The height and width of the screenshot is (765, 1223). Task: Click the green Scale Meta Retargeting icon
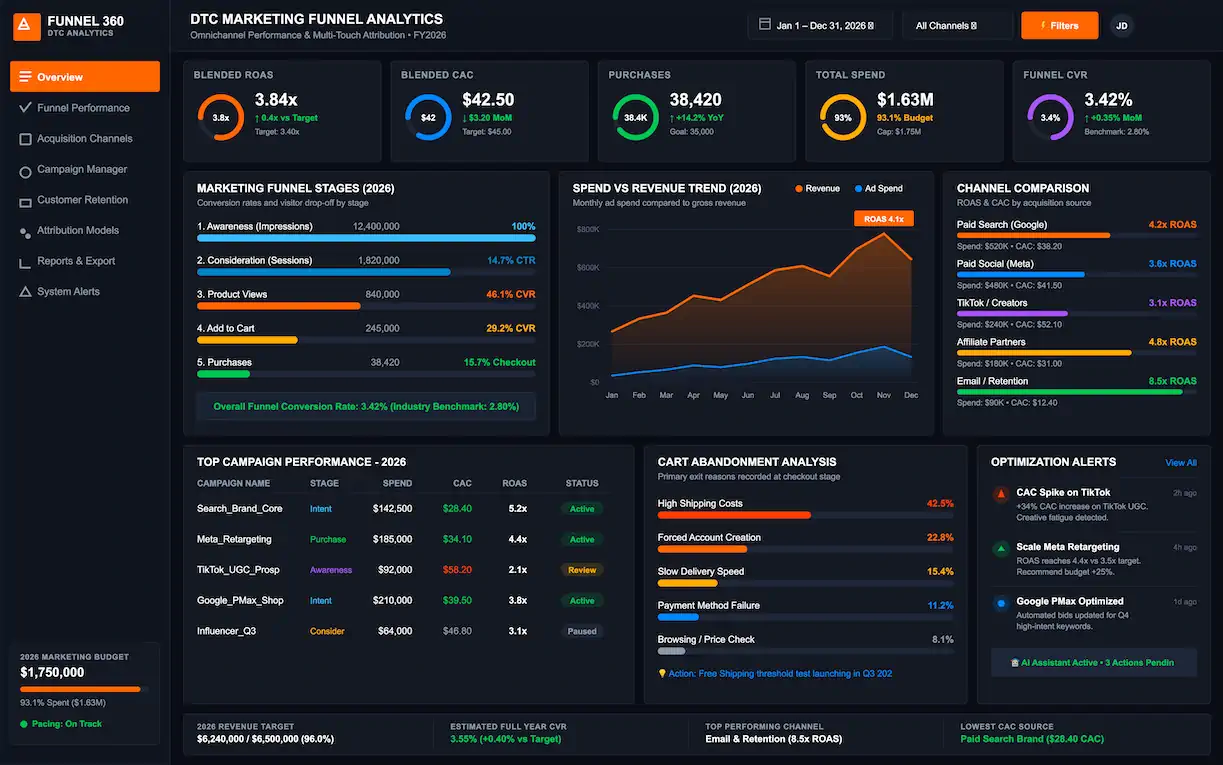[1000, 548]
